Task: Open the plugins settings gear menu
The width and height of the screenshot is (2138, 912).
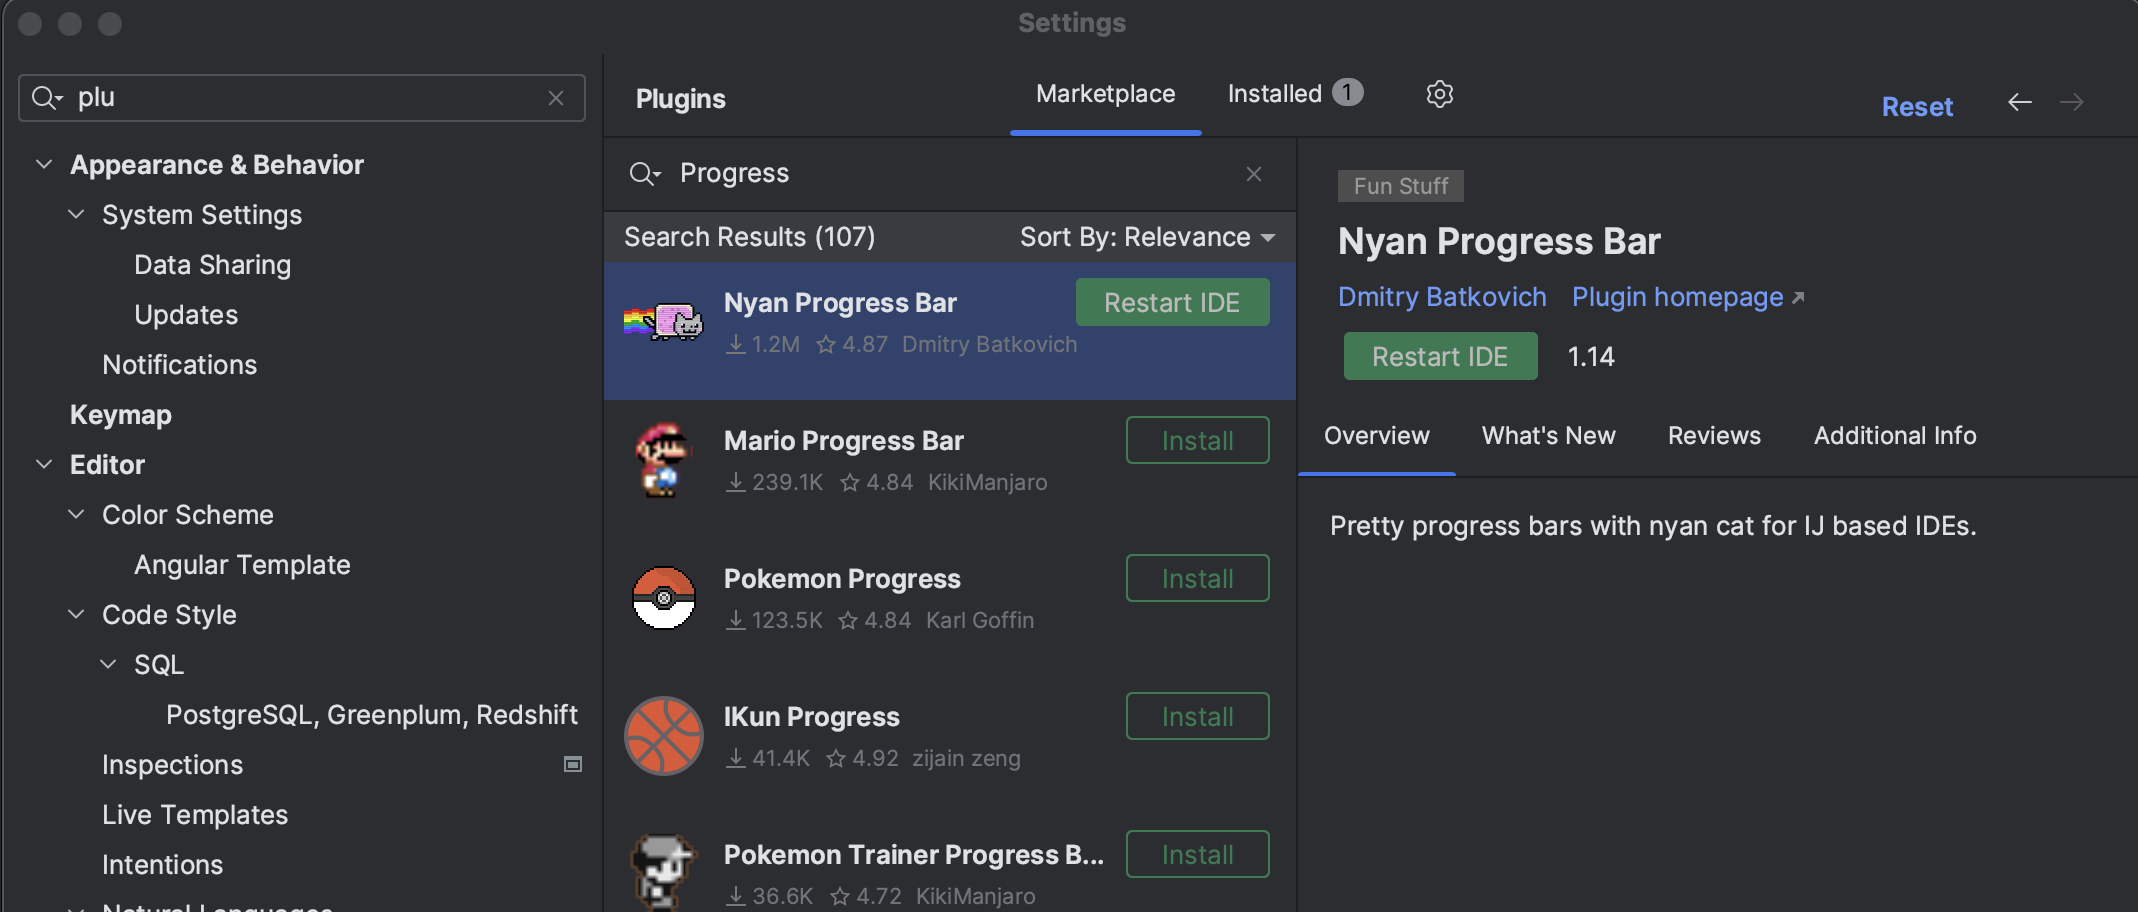Action: (1439, 94)
